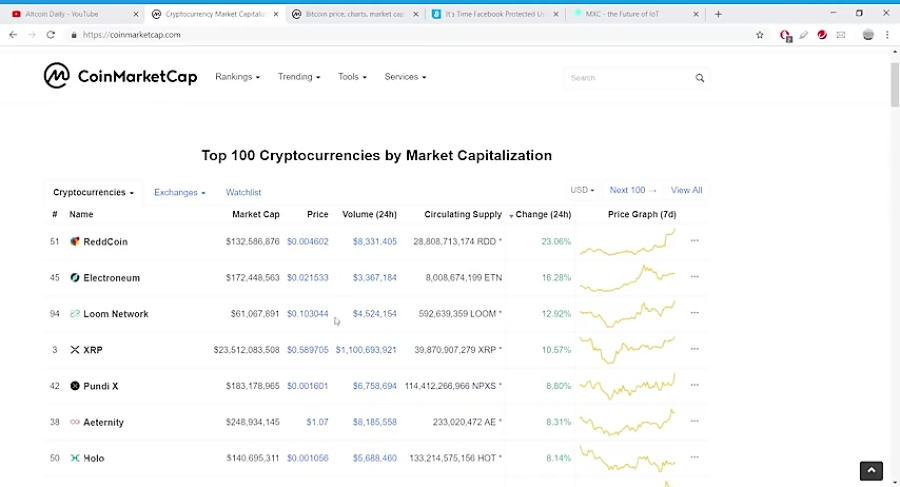This screenshot has width=900, height=487.
Task: Sort by the Volume (24h) column header
Action: click(369, 214)
